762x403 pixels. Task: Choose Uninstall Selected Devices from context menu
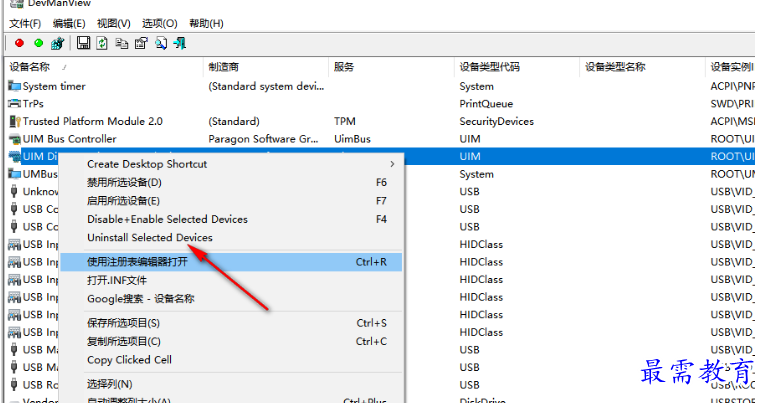150,238
